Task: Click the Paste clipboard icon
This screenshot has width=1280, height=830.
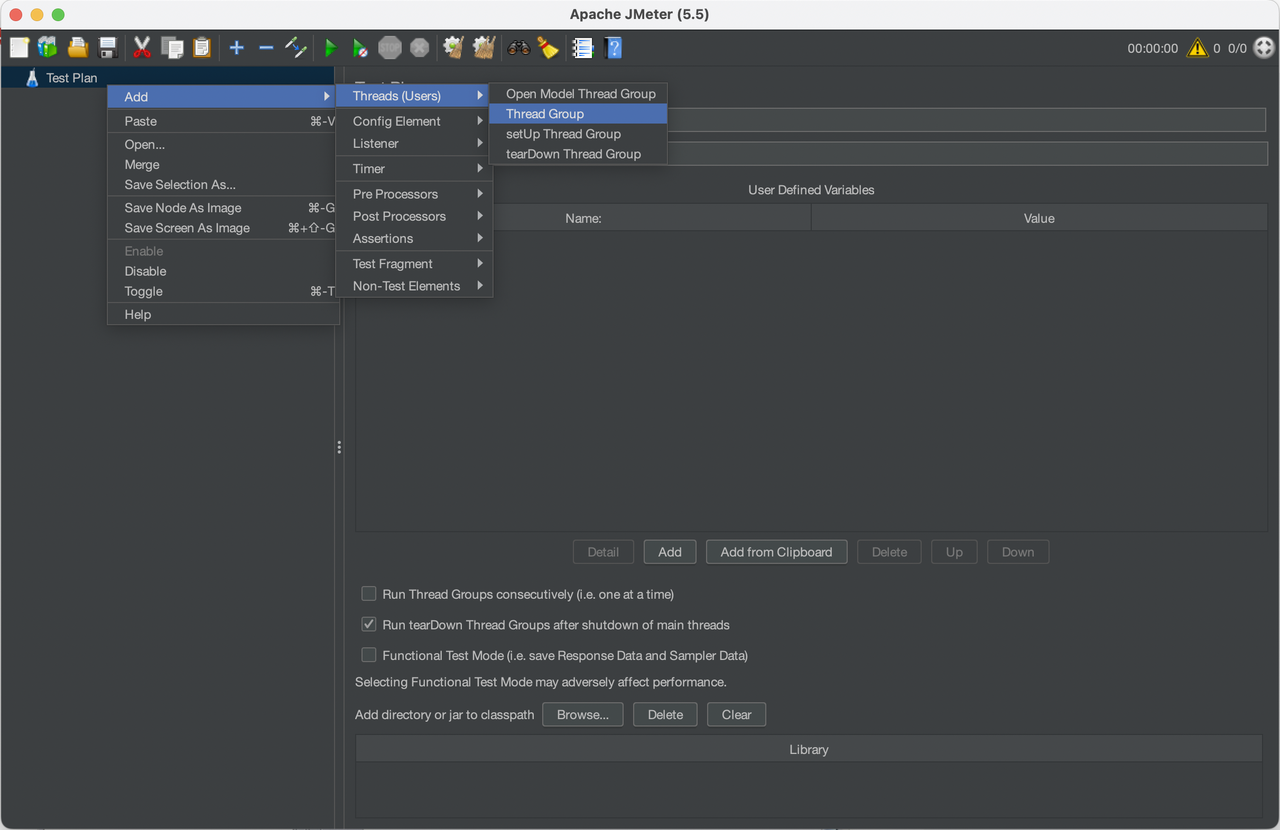Action: click(x=202, y=47)
